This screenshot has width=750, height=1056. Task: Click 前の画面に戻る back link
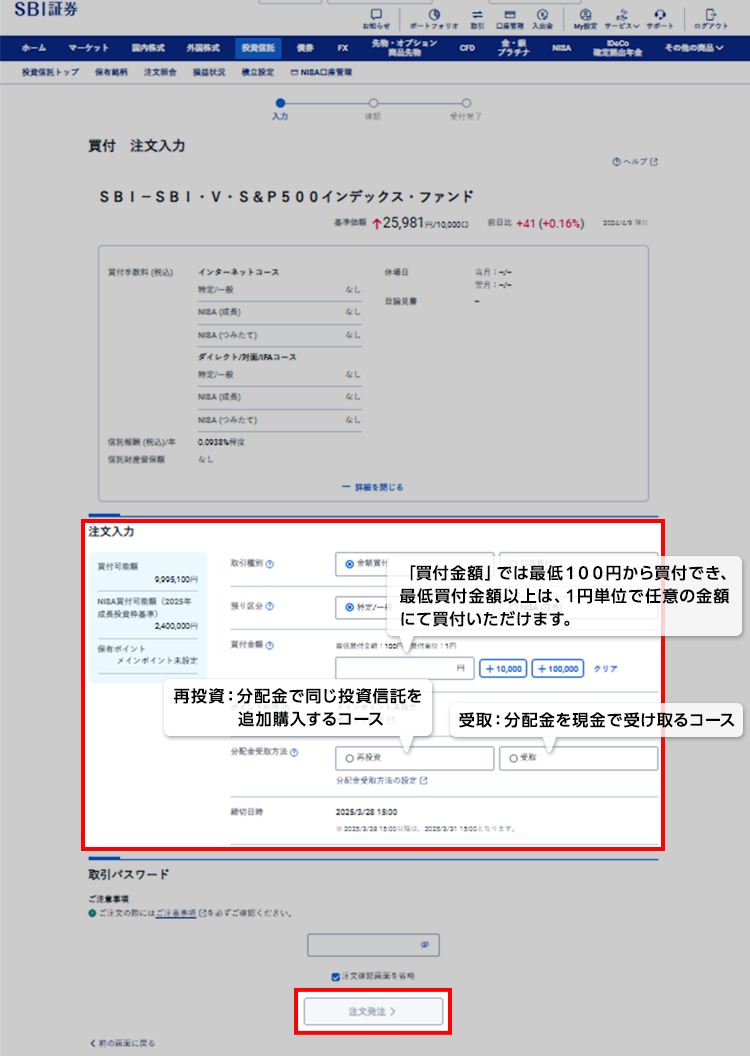pyautogui.click(x=123, y=1043)
